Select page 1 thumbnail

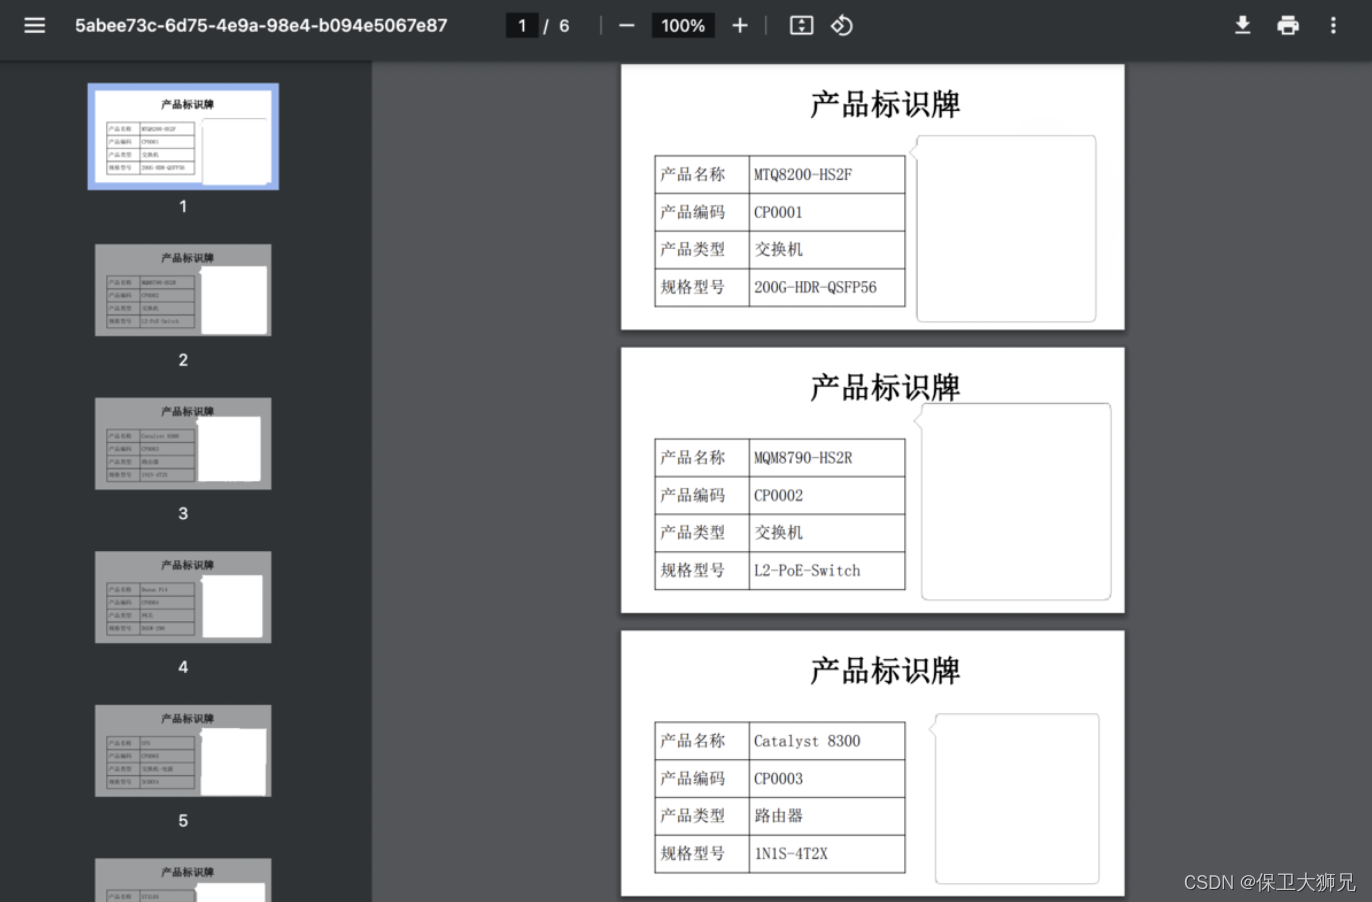183,137
